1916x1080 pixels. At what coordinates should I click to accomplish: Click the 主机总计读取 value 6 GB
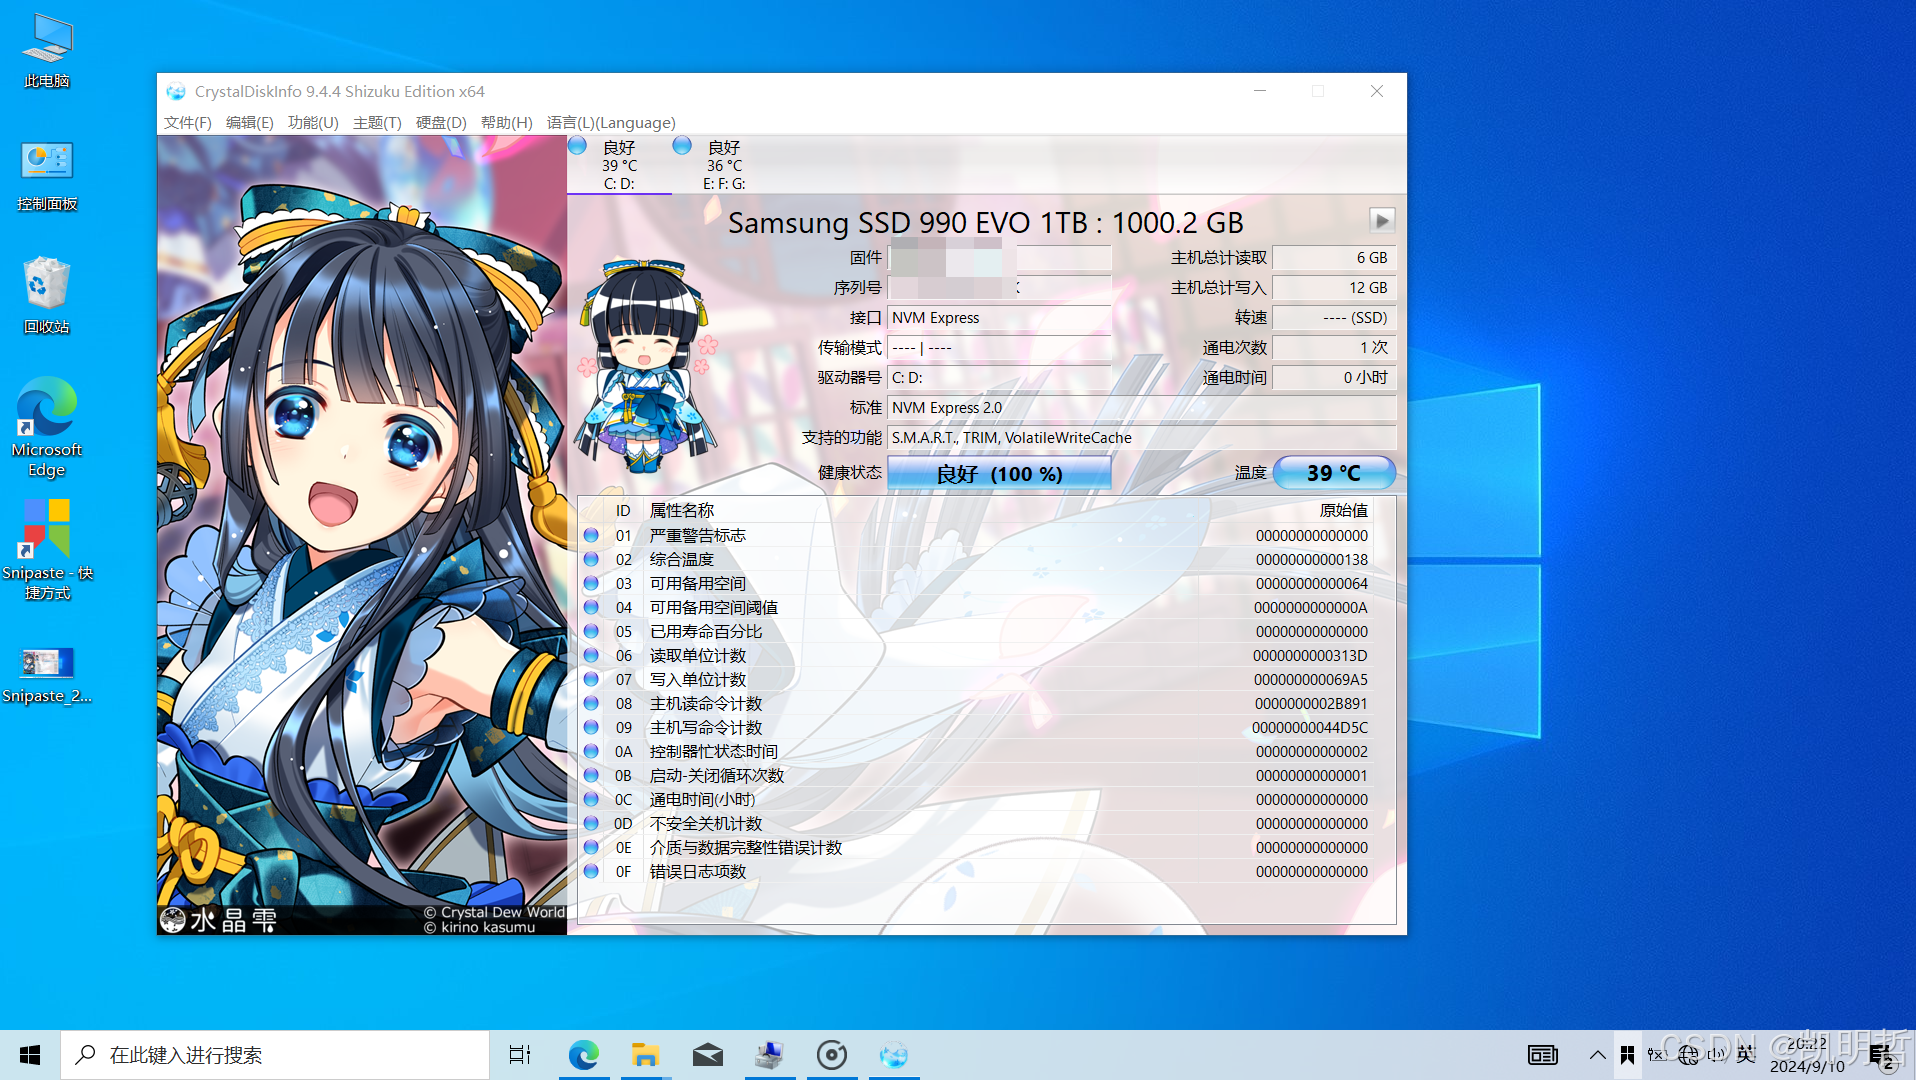coord(1333,258)
